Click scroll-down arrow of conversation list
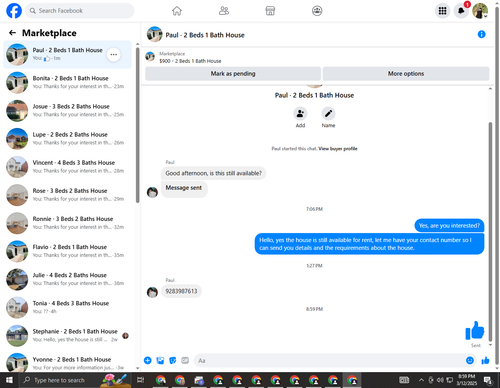Viewport: 500px width, 388px height. (x=138, y=368)
